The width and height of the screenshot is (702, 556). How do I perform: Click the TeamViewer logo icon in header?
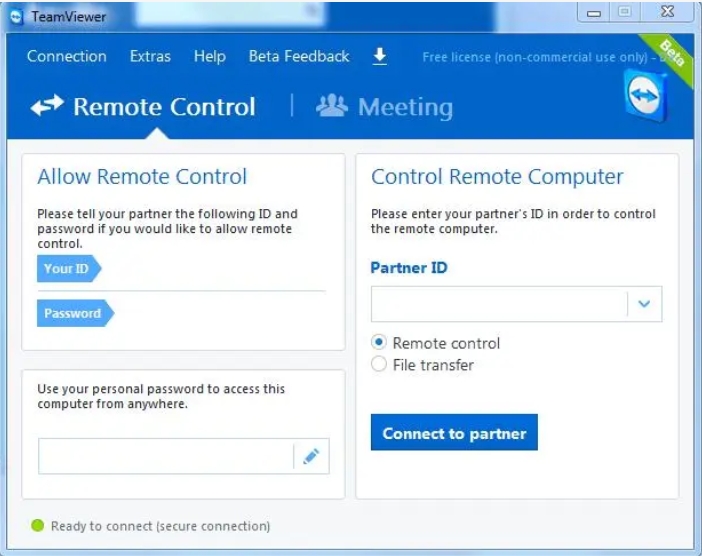pos(644,98)
